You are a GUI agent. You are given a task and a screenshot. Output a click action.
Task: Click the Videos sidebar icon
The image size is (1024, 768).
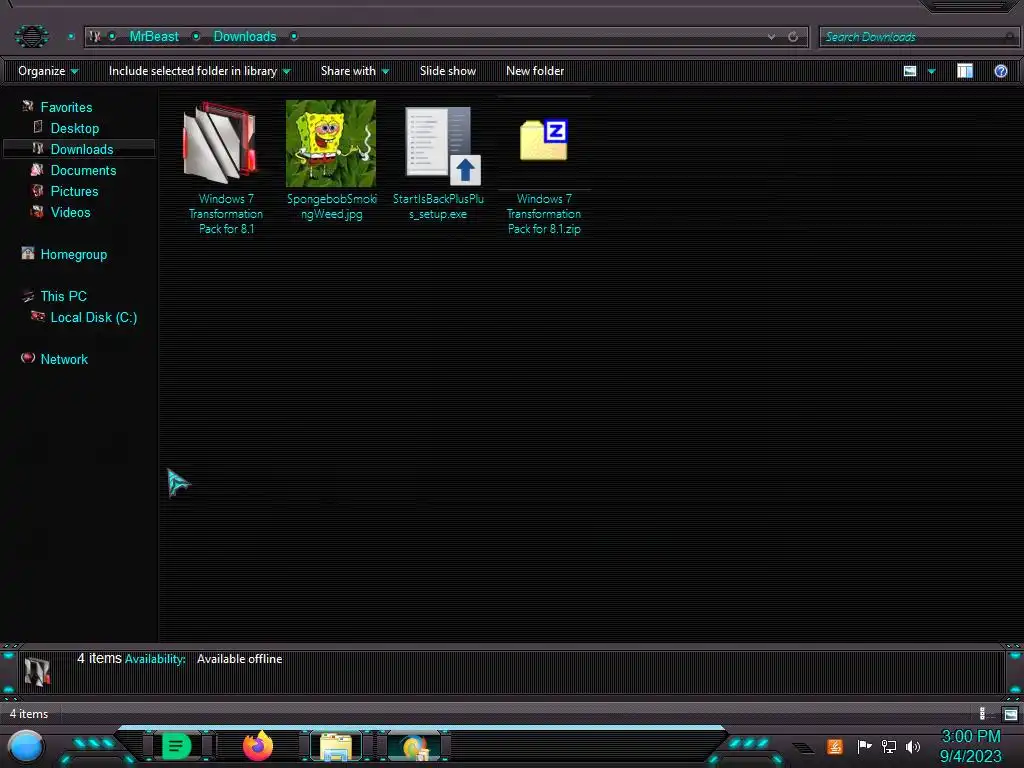point(37,212)
